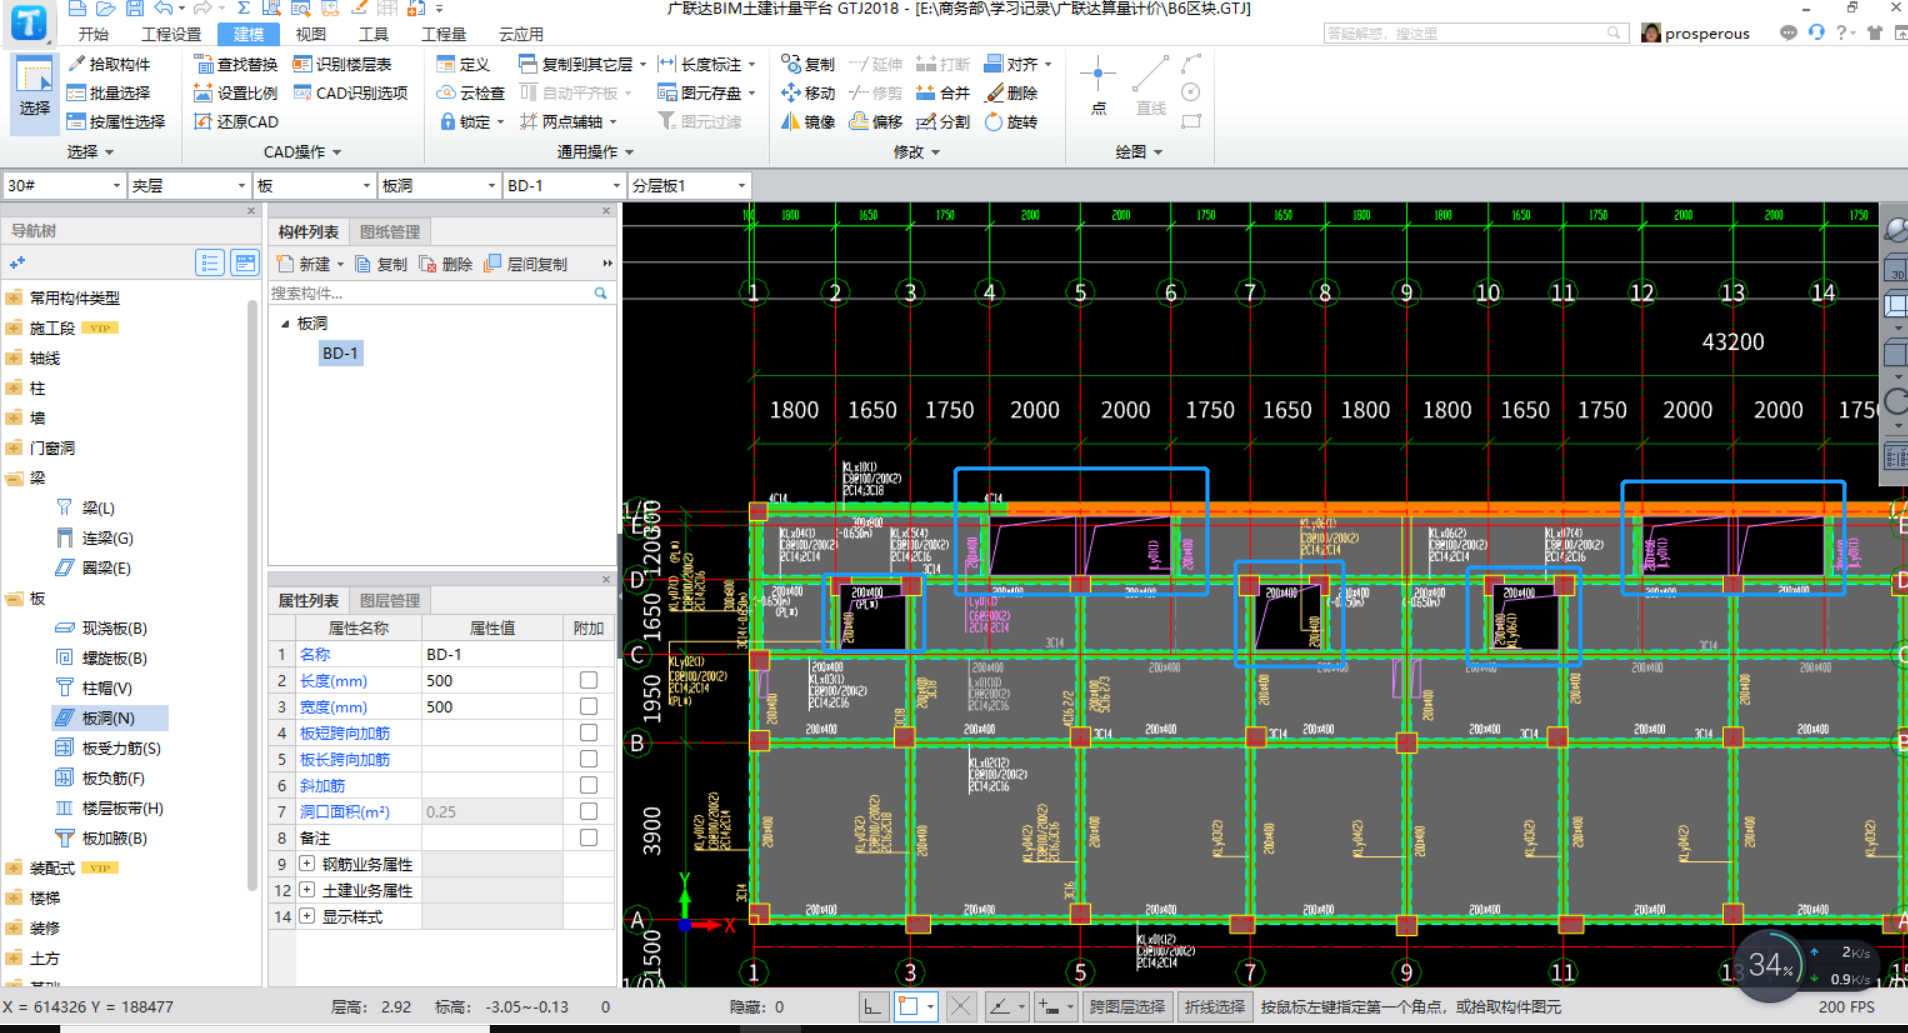The image size is (1908, 1033).
Task: Select the 旋转 rotate tool
Action: point(1011,122)
